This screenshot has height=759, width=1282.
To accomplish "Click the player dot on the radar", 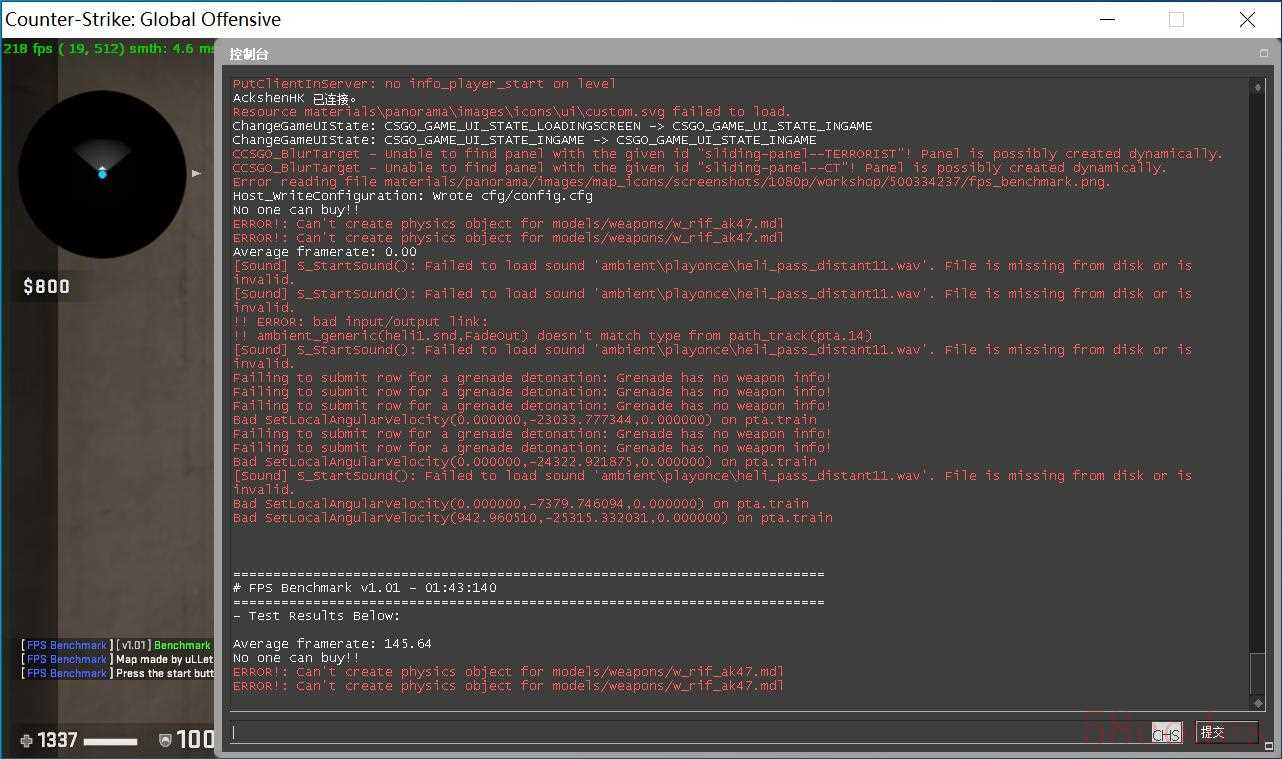I will tap(102, 174).
